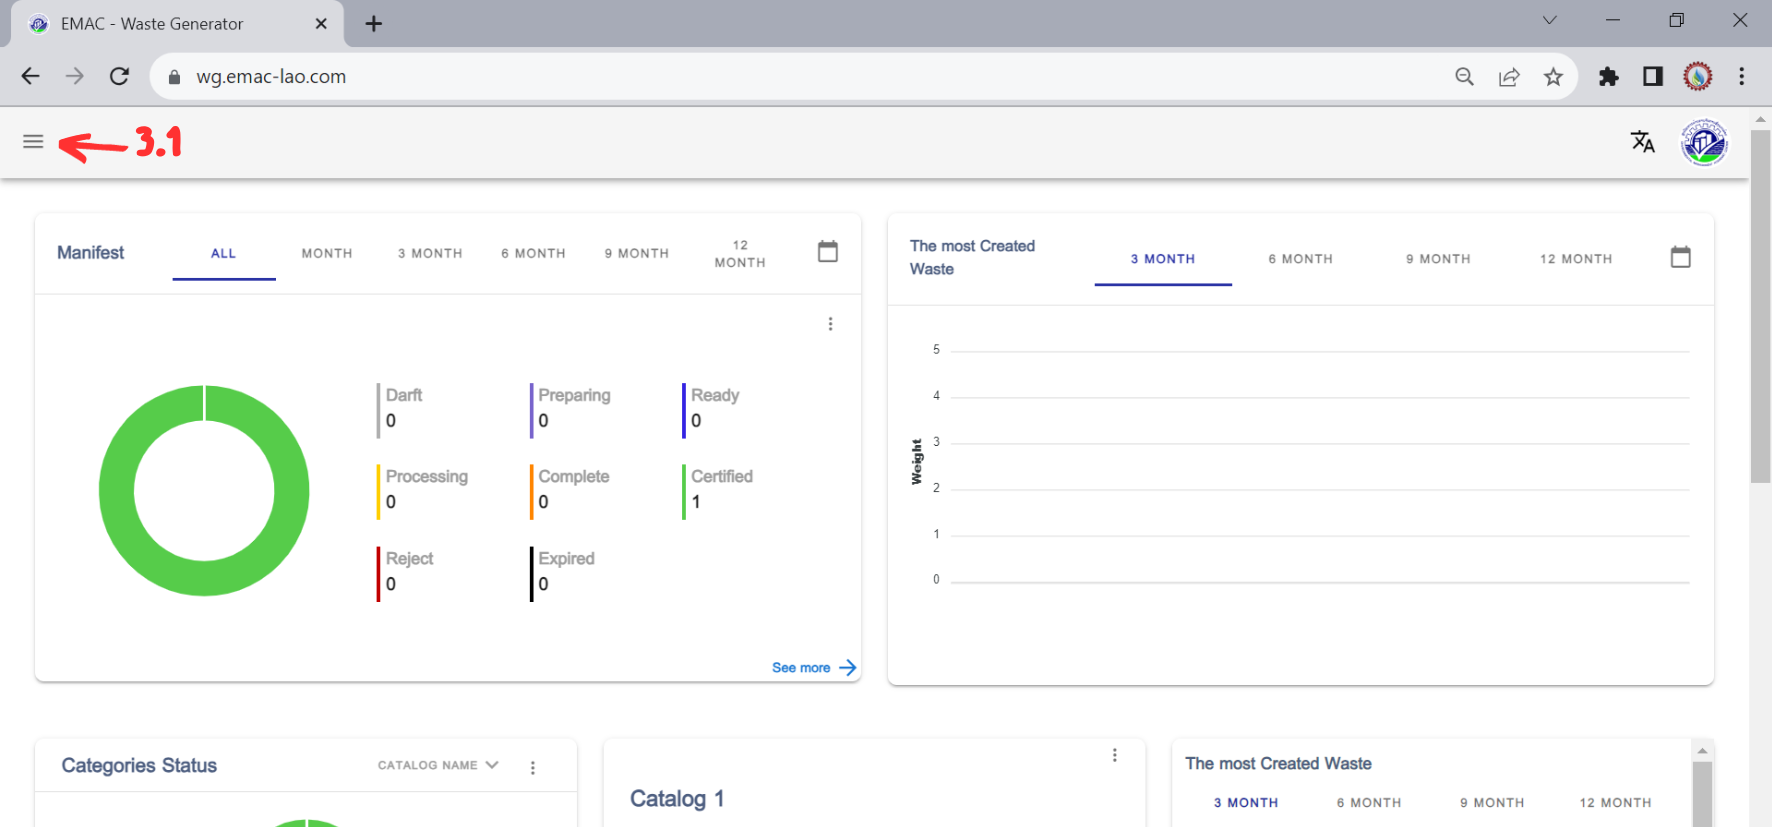Image resolution: width=1772 pixels, height=827 pixels.
Task: Reload the current page
Action: pos(119,77)
